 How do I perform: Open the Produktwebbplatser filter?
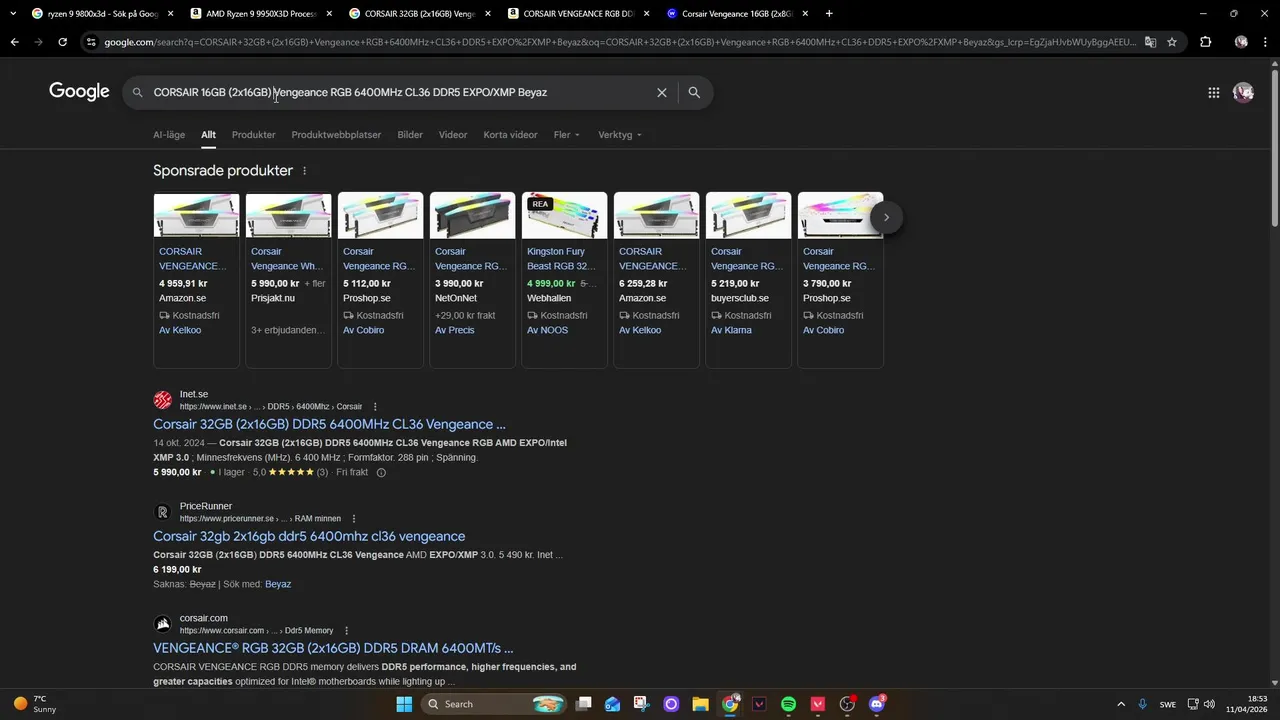tap(336, 135)
